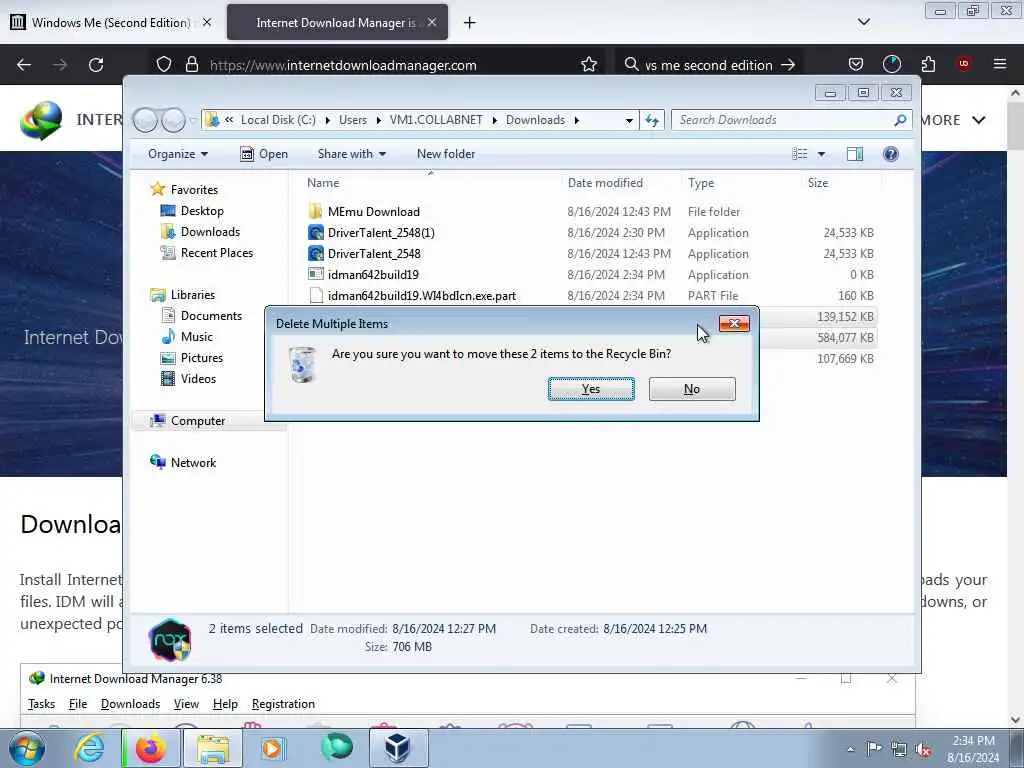Select Favorites in the navigation pane
The width and height of the screenshot is (1024, 768).
[x=194, y=189]
